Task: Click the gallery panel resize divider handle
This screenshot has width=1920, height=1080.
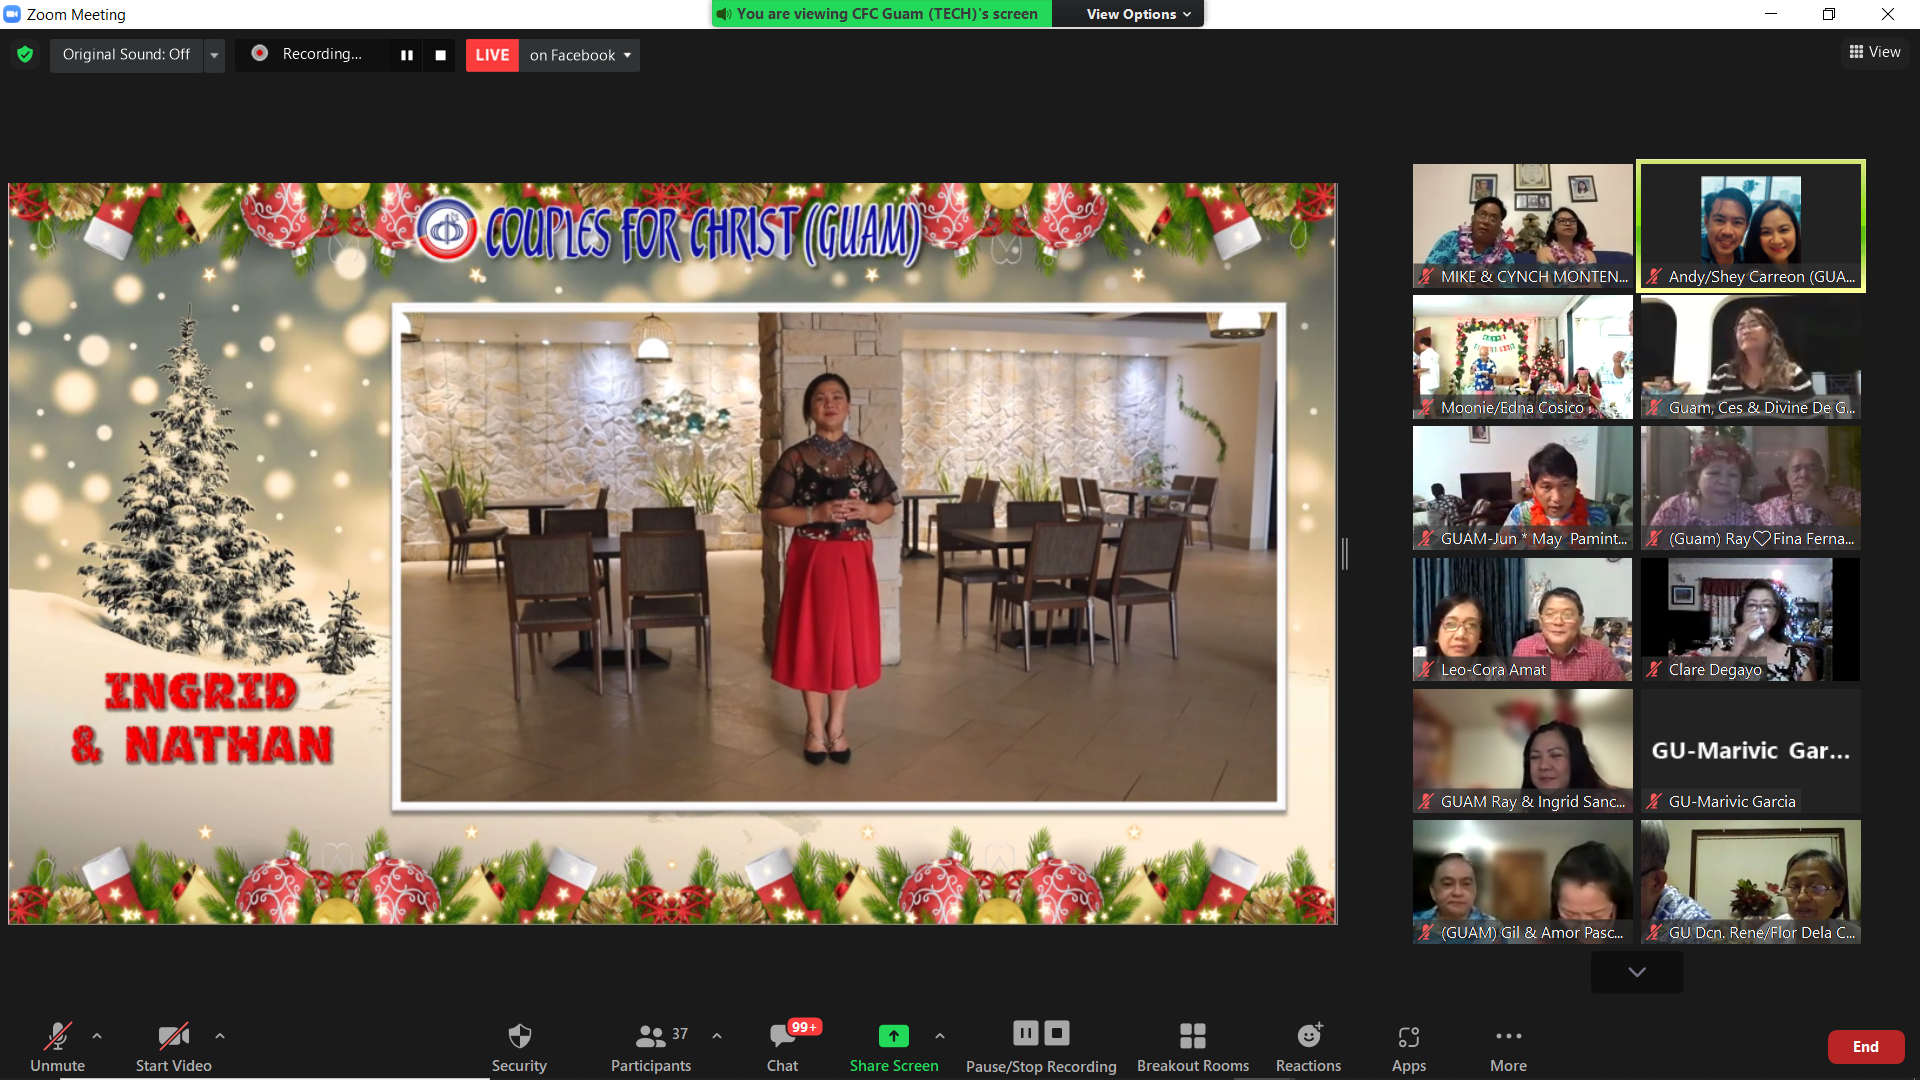Action: (x=1345, y=553)
